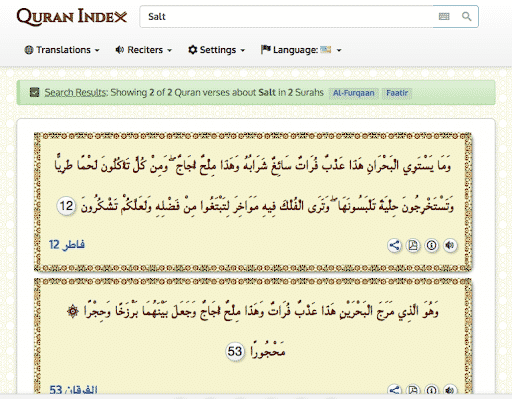Click verse number 53 badge
The width and height of the screenshot is (512, 399).
(x=235, y=351)
